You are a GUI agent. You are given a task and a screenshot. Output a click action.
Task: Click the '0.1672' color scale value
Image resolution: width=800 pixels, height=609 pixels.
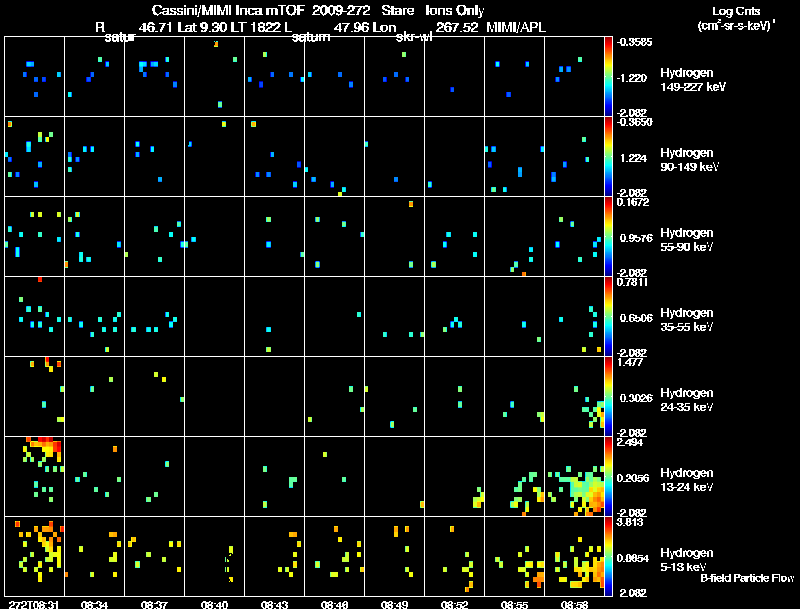633,202
